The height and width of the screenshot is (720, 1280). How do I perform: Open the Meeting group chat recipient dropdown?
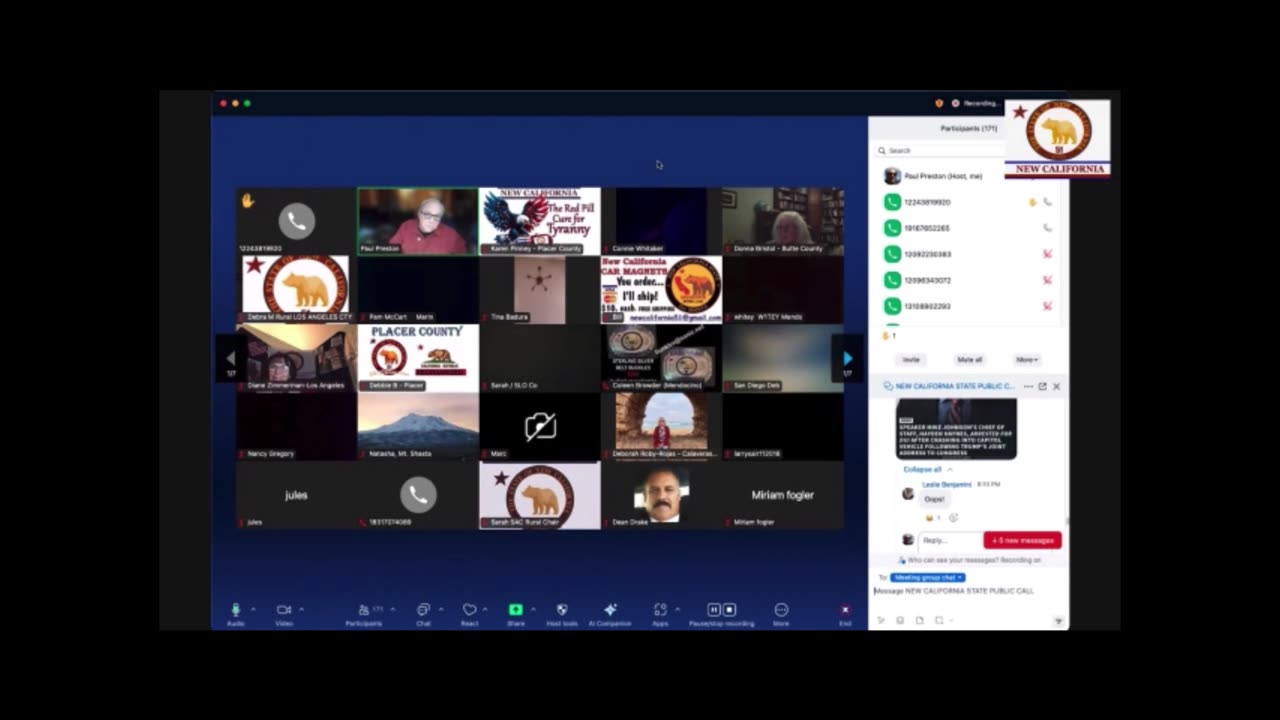[928, 577]
